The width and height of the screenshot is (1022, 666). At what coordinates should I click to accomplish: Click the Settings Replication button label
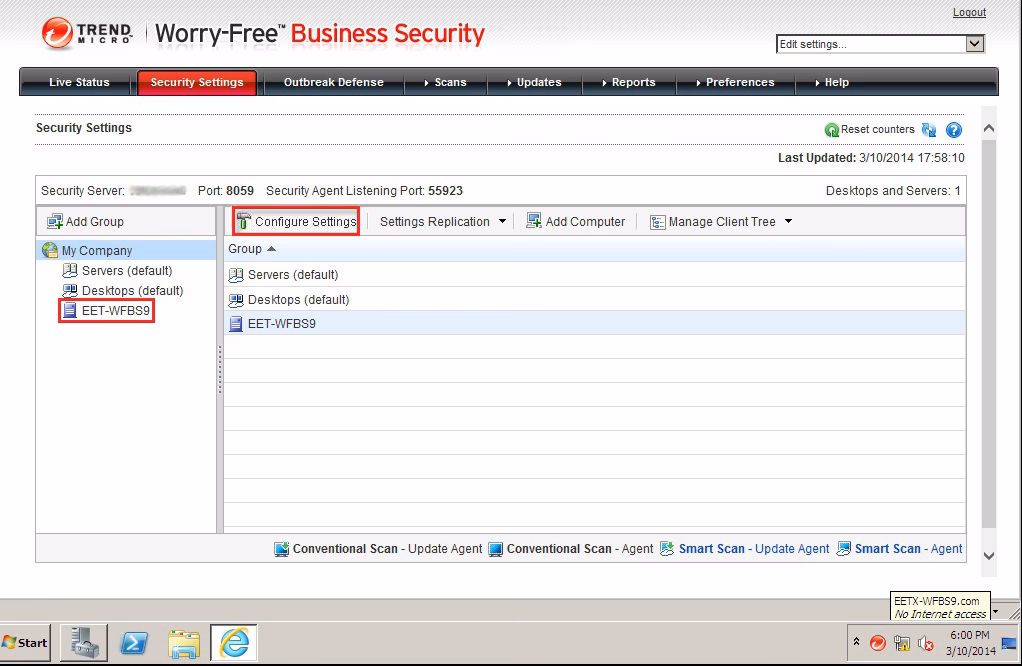435,222
